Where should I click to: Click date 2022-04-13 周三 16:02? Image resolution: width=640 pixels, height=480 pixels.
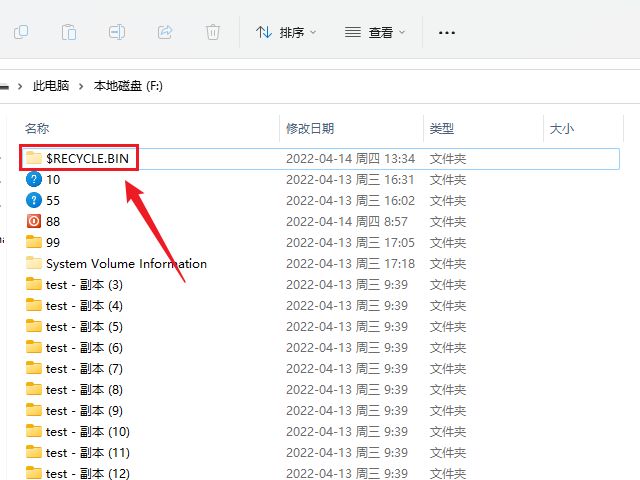[x=351, y=200]
